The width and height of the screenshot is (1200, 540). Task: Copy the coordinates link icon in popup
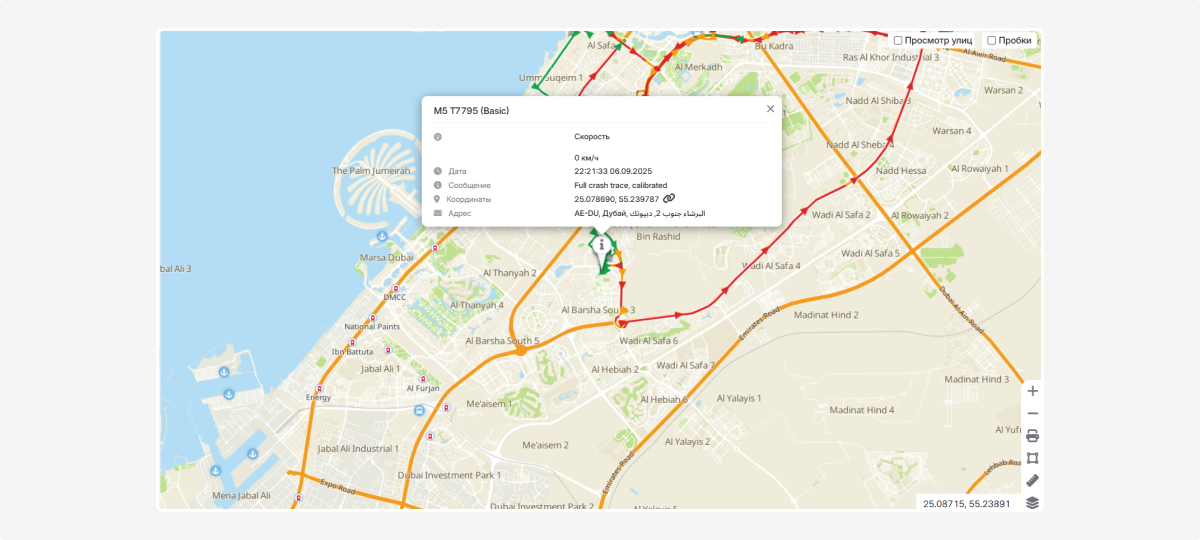pyautogui.click(x=669, y=199)
